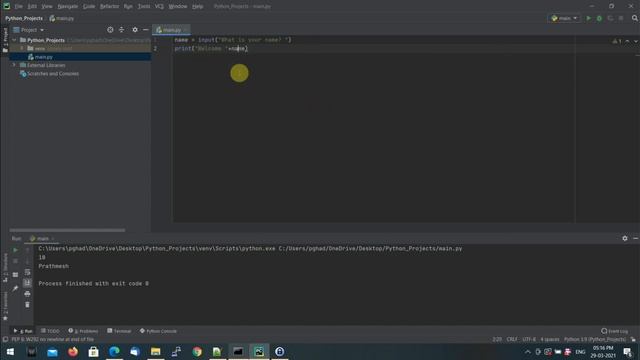Click code line 1 in the editor

point(233,40)
